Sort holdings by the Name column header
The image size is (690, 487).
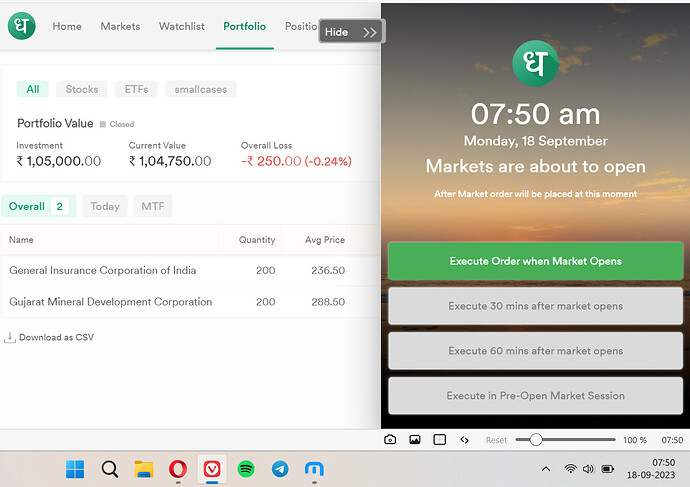[x=21, y=240]
